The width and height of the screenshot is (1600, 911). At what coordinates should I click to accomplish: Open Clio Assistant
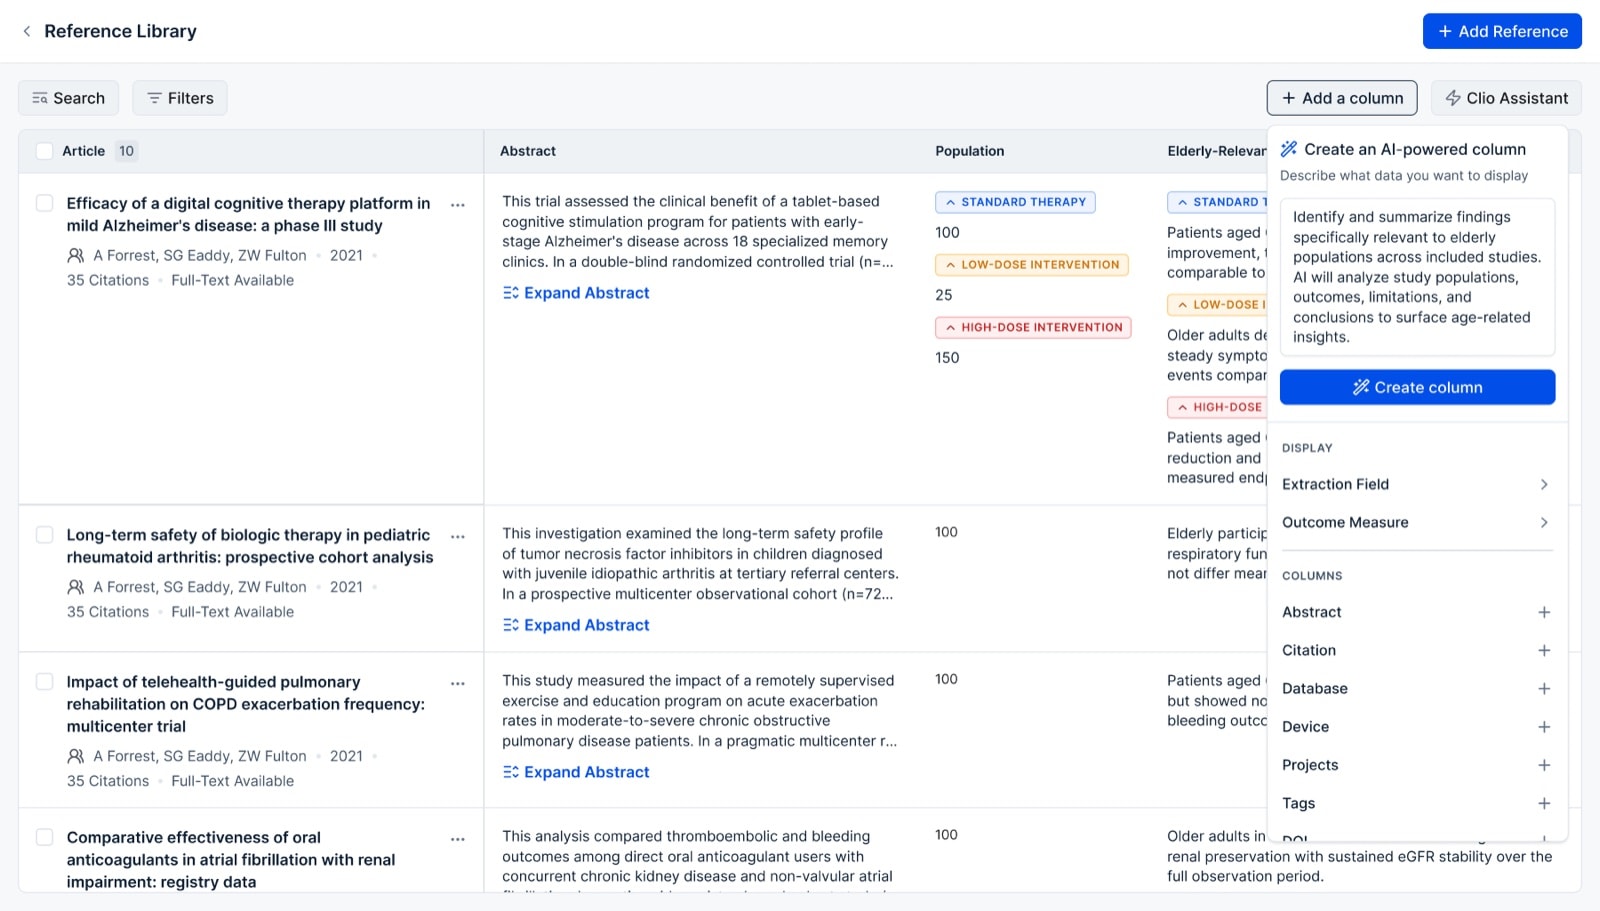(1506, 98)
